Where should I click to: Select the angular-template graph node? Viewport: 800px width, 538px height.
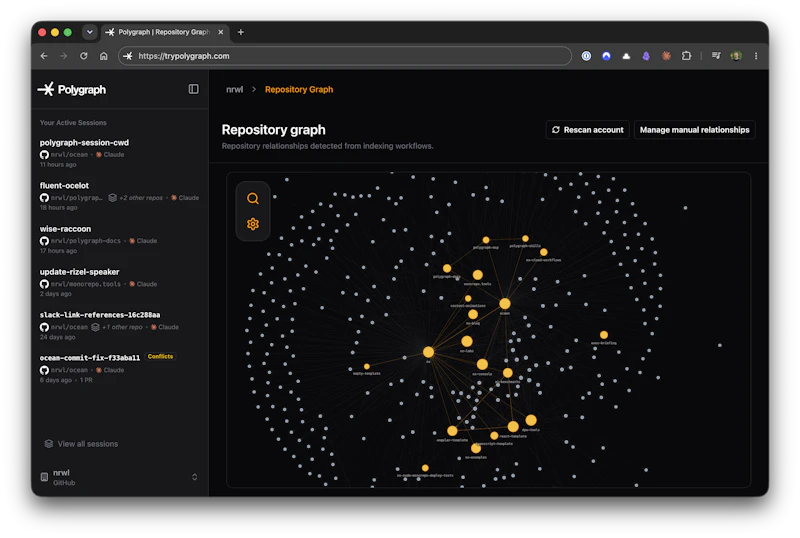[x=452, y=431]
